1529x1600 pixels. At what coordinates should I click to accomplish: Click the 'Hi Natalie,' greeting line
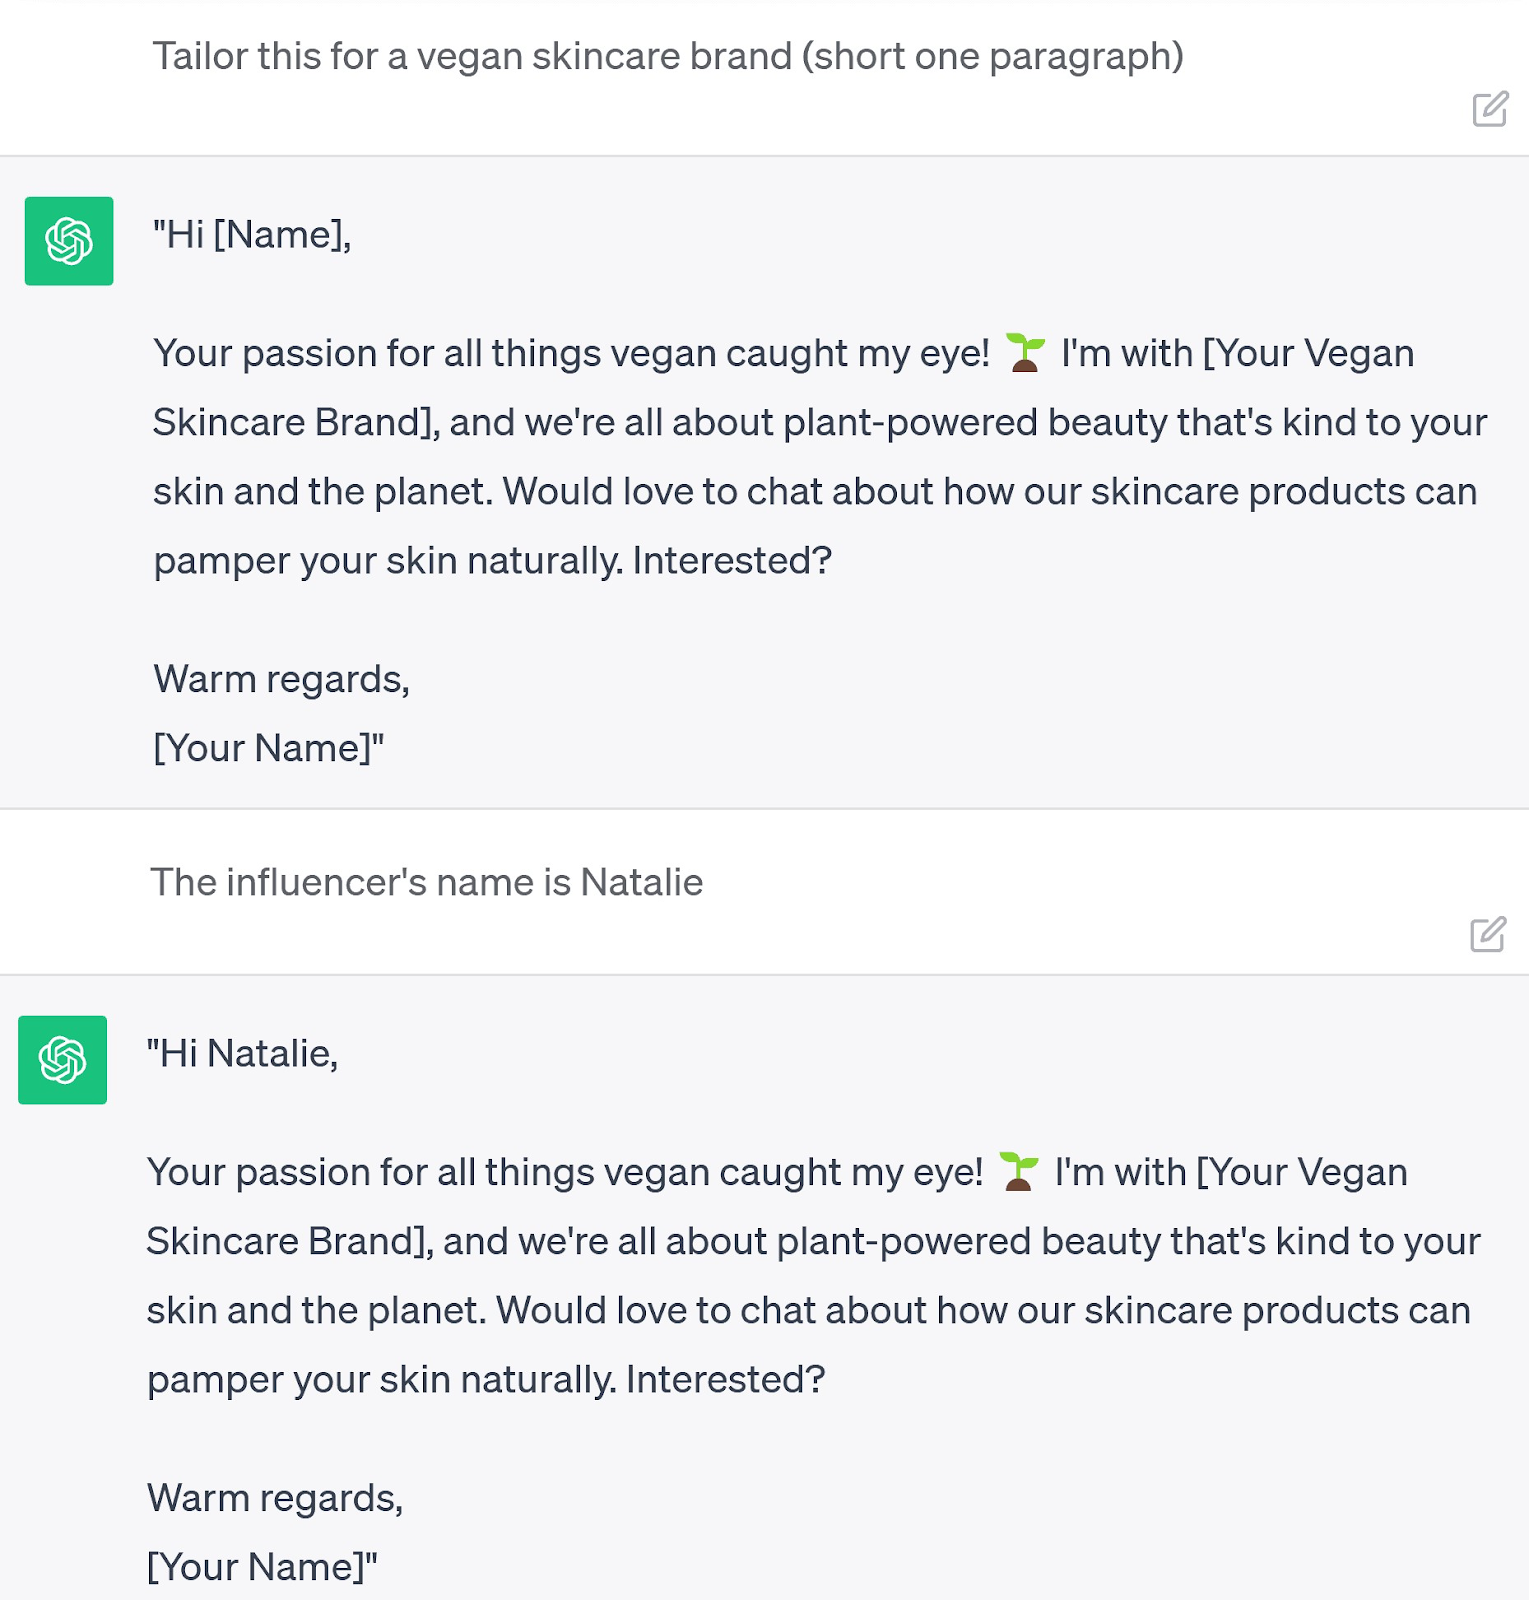[243, 1052]
